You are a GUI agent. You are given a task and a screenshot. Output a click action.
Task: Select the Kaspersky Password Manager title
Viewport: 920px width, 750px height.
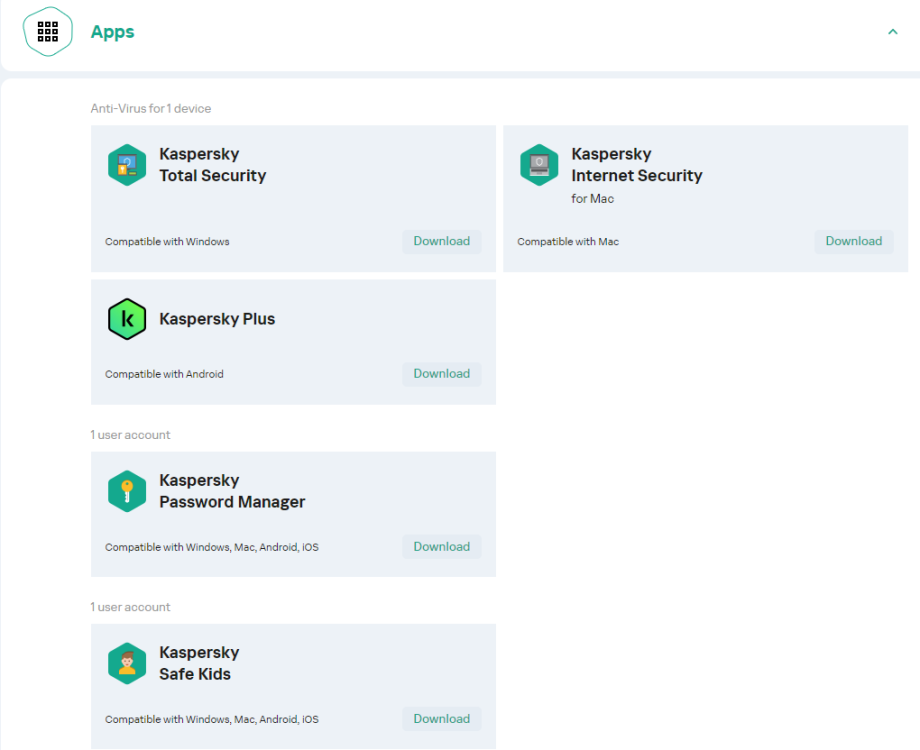(231, 491)
